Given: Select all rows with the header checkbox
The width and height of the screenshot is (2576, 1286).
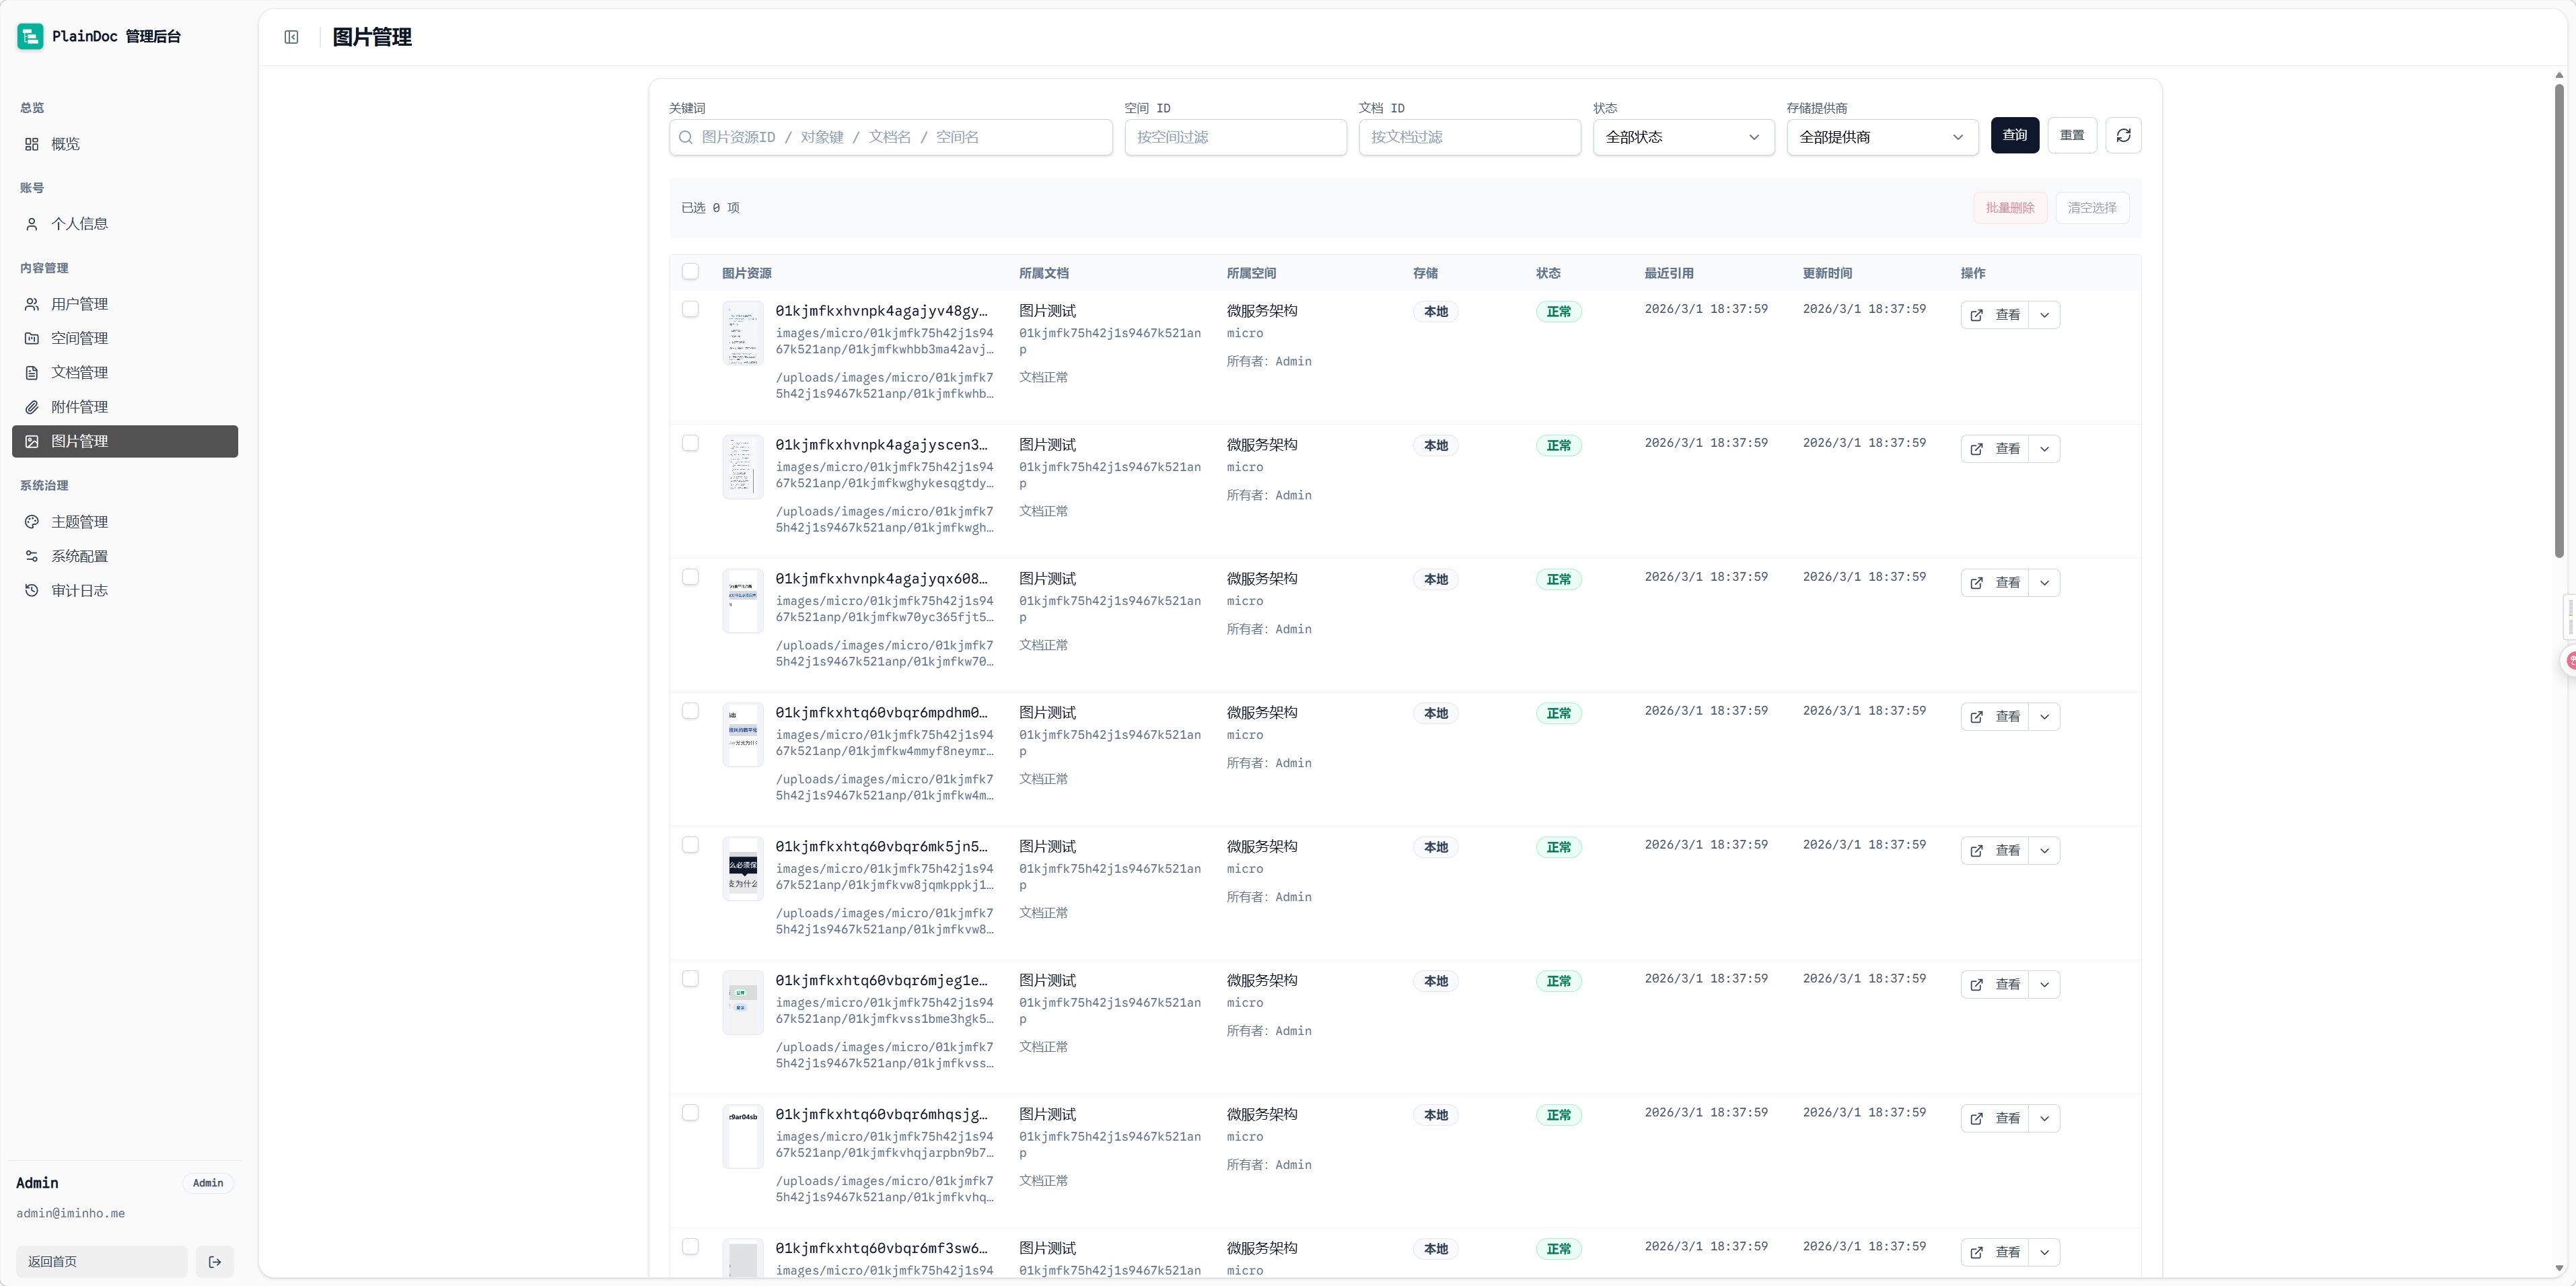Looking at the screenshot, I should coord(690,271).
